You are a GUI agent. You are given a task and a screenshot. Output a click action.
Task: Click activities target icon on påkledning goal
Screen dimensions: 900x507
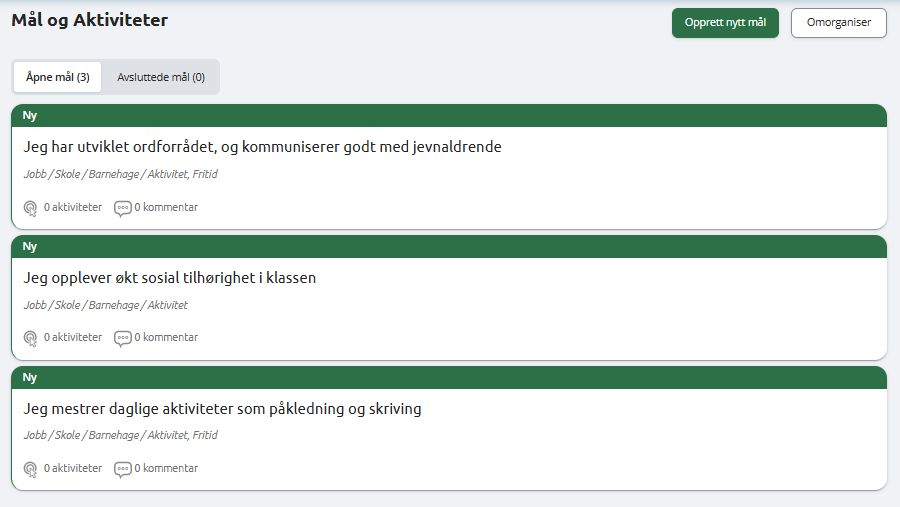point(30,469)
